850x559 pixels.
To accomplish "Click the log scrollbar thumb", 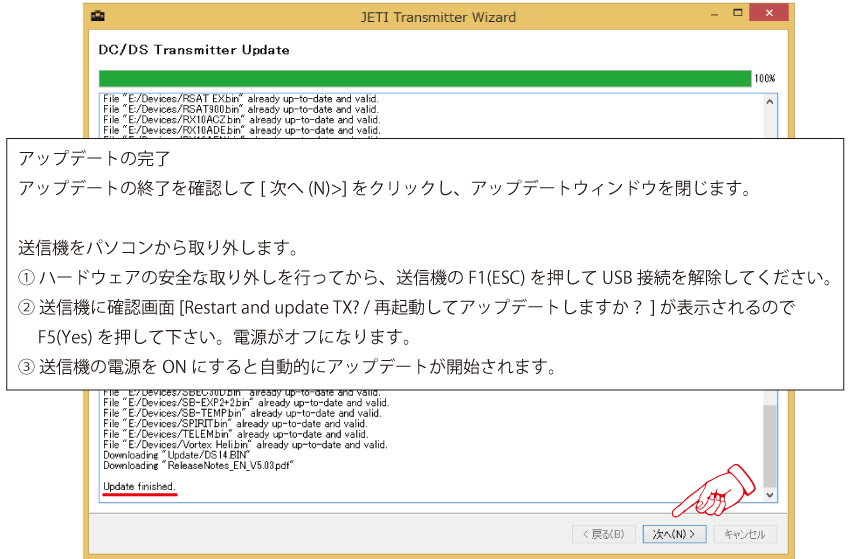I will pos(770,445).
